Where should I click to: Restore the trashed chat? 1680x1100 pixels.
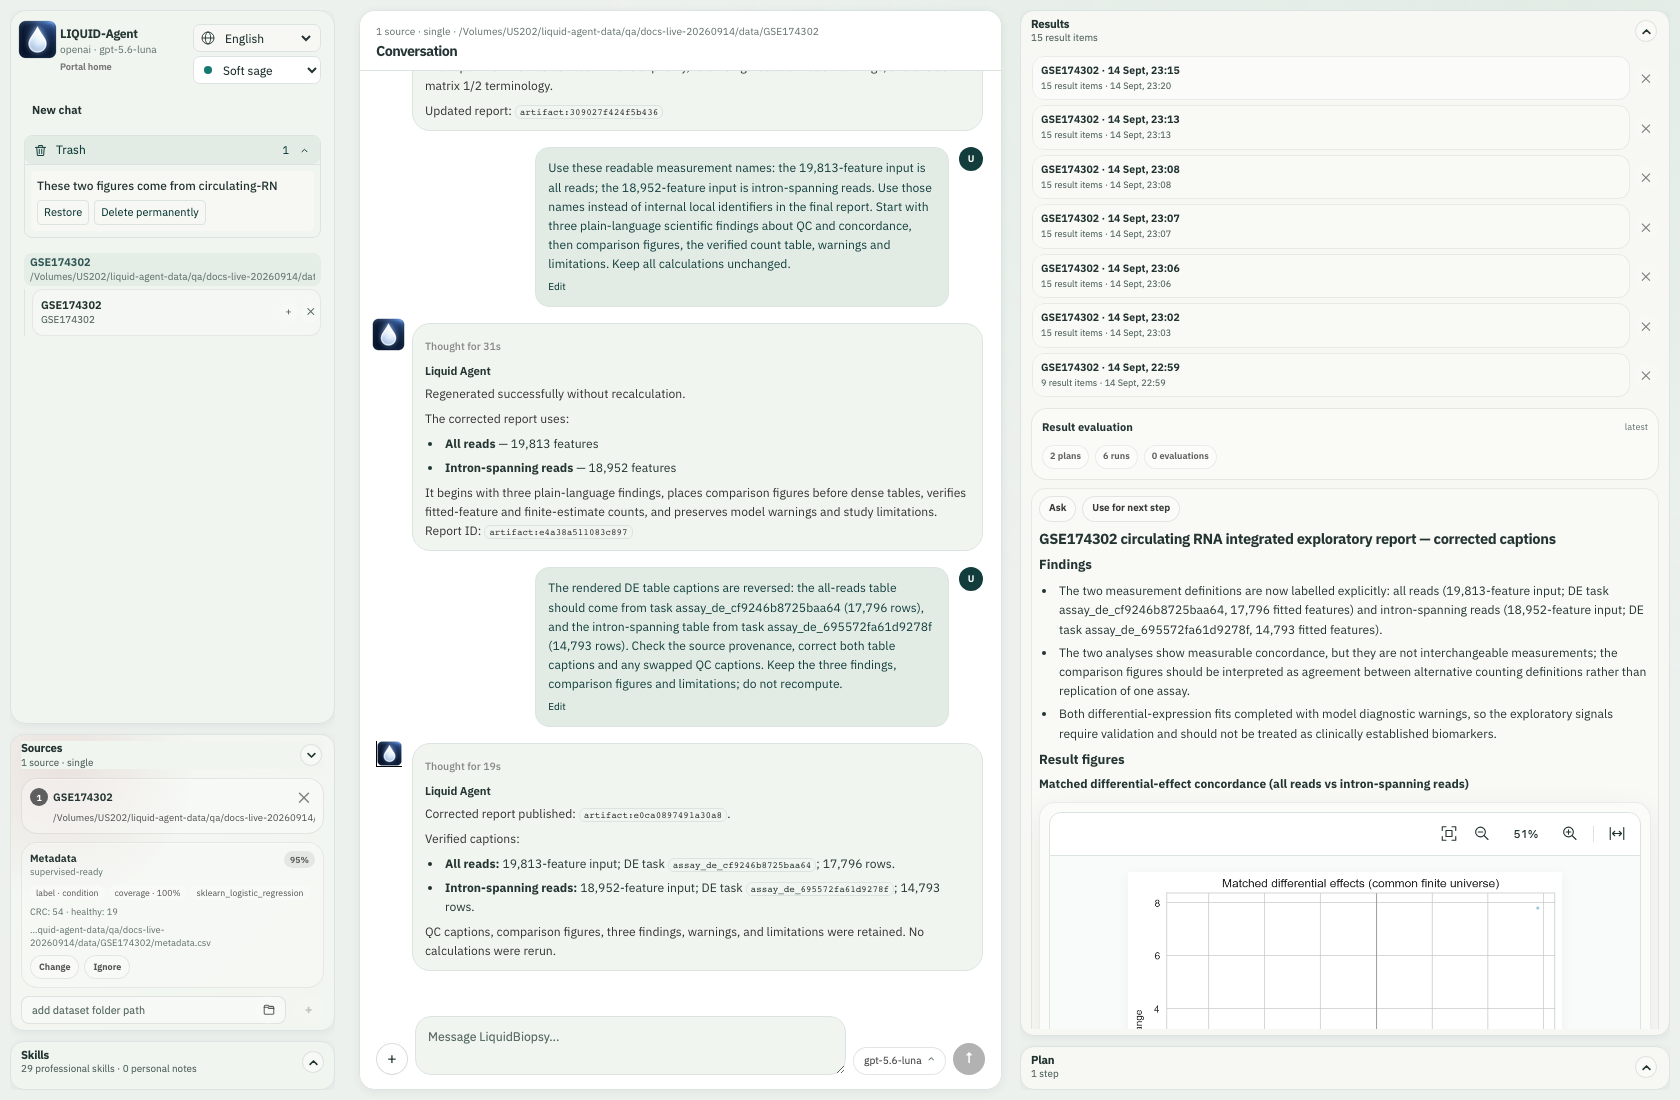pos(63,212)
